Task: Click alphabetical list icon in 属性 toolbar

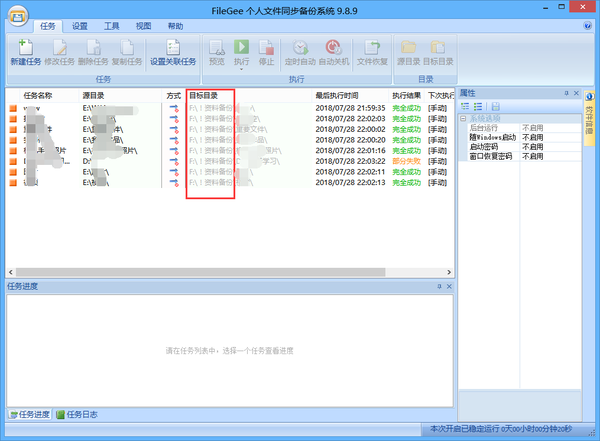Action: tap(478, 106)
